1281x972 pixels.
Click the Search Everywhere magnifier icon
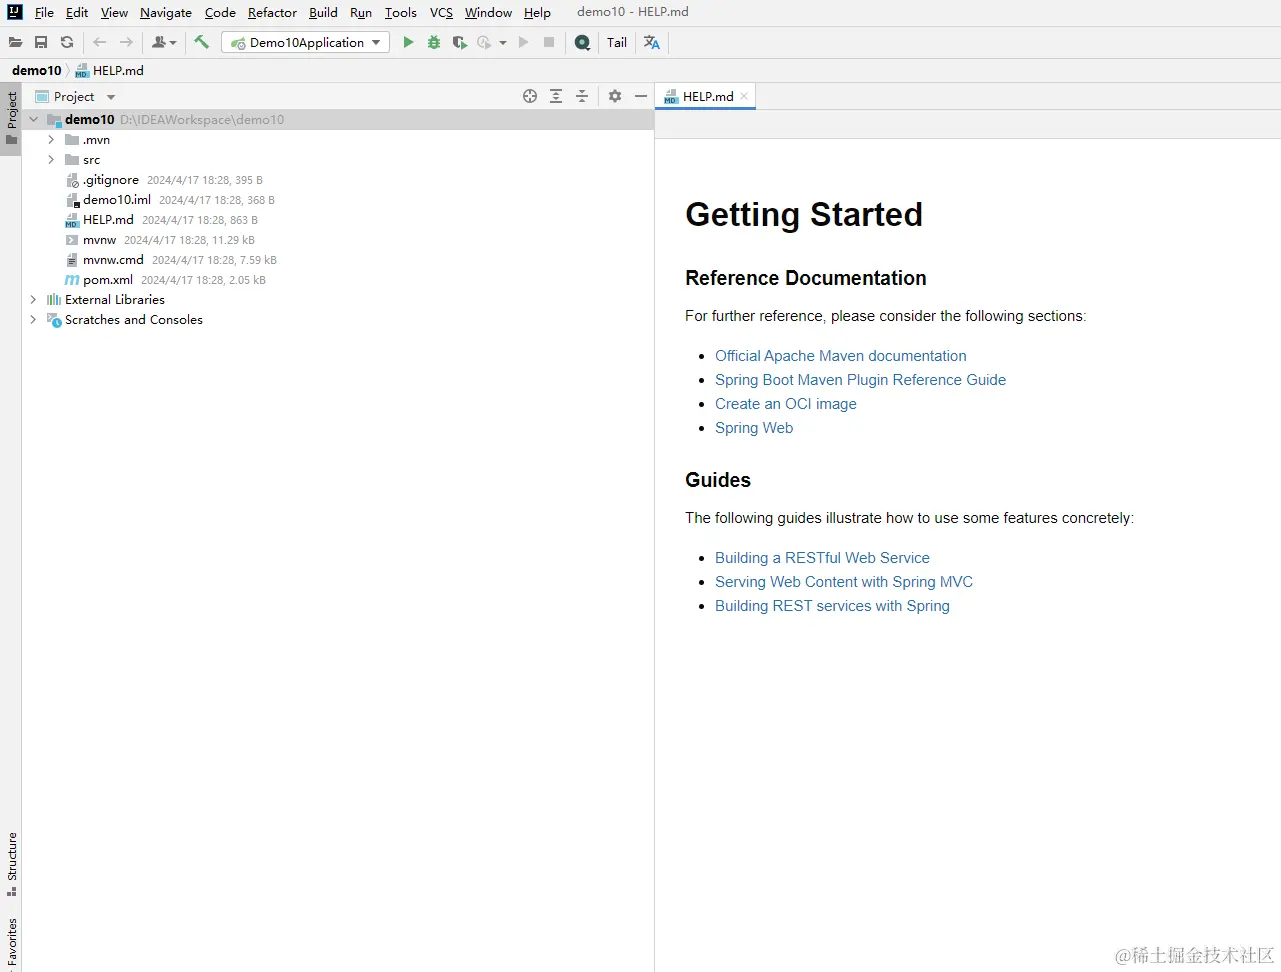click(x=583, y=42)
